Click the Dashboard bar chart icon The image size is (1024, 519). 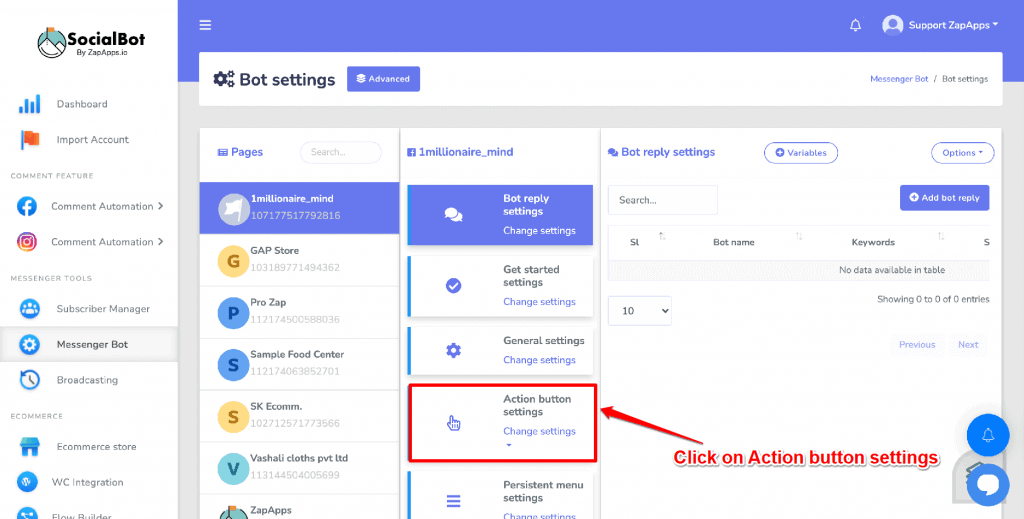29,104
